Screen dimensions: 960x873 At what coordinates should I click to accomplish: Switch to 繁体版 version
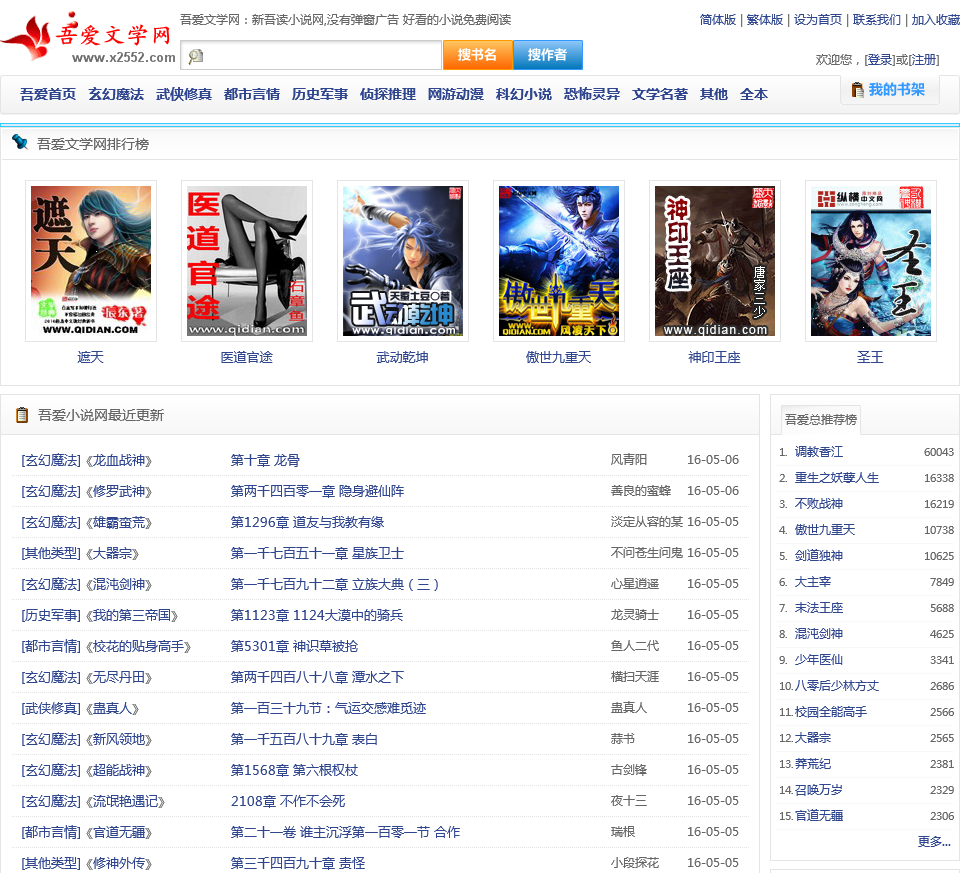click(765, 20)
